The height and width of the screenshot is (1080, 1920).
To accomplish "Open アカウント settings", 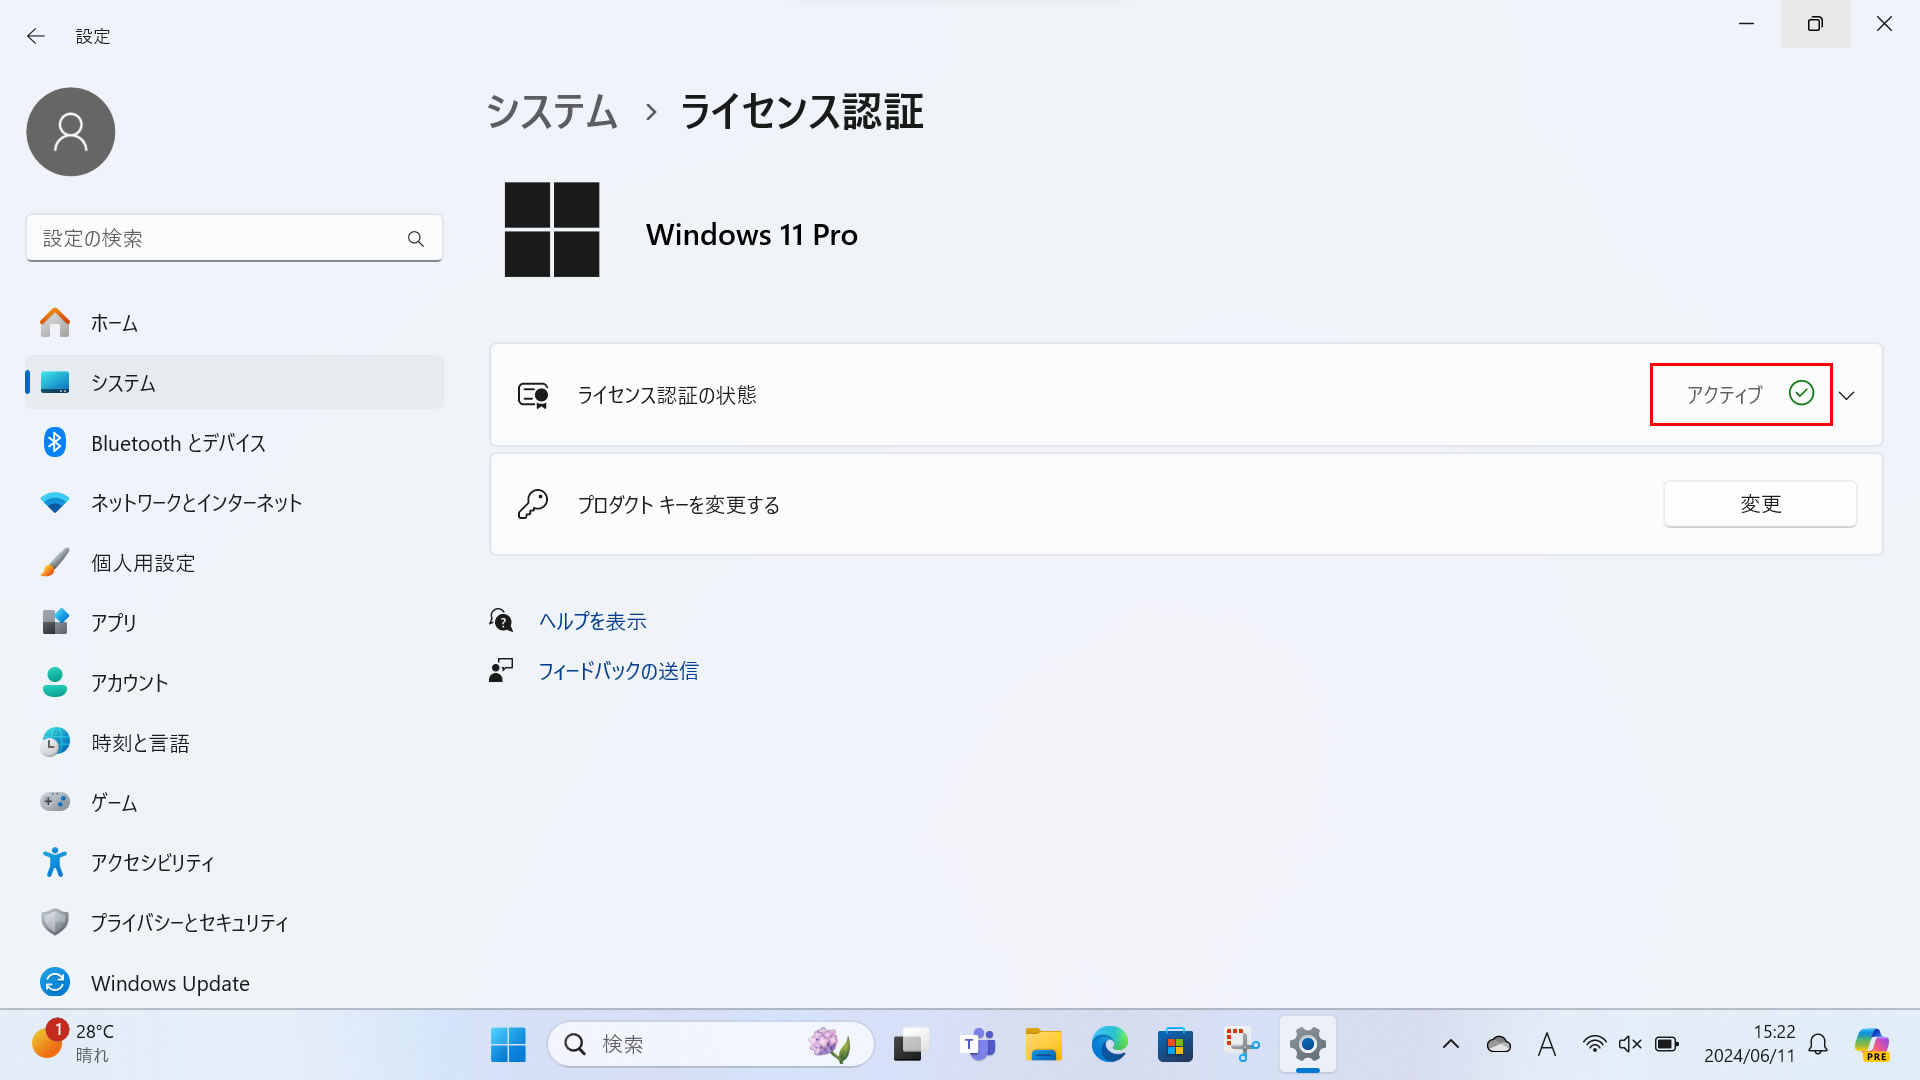I will 234,683.
